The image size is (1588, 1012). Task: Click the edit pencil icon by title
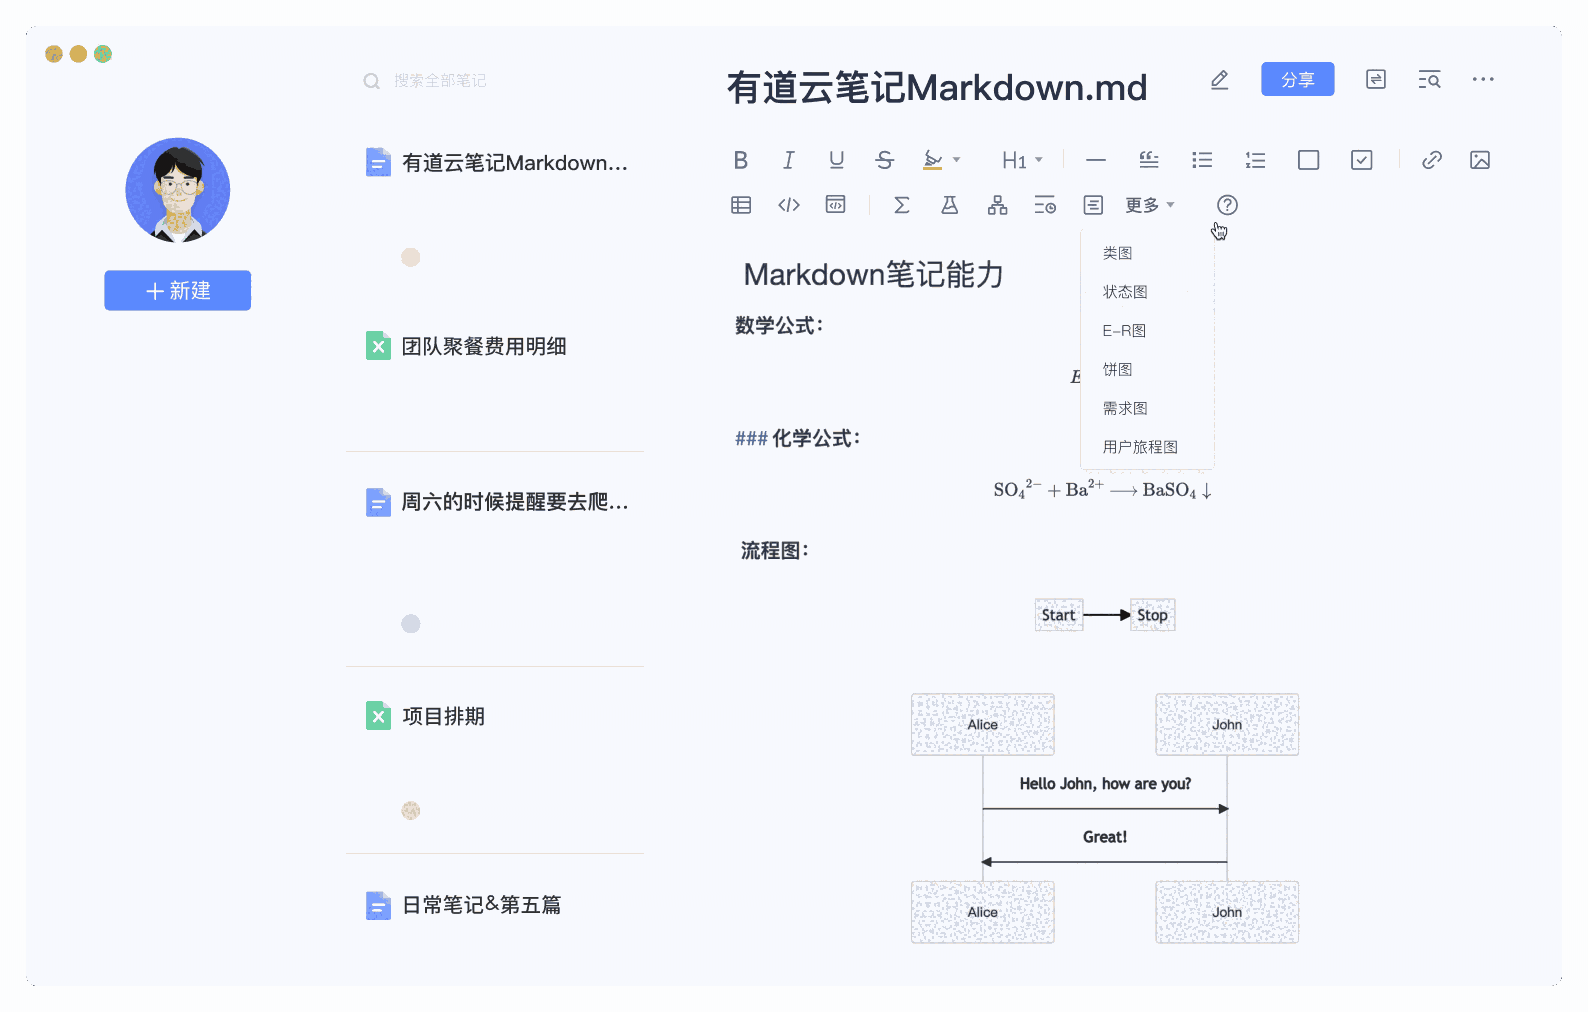1219,79
